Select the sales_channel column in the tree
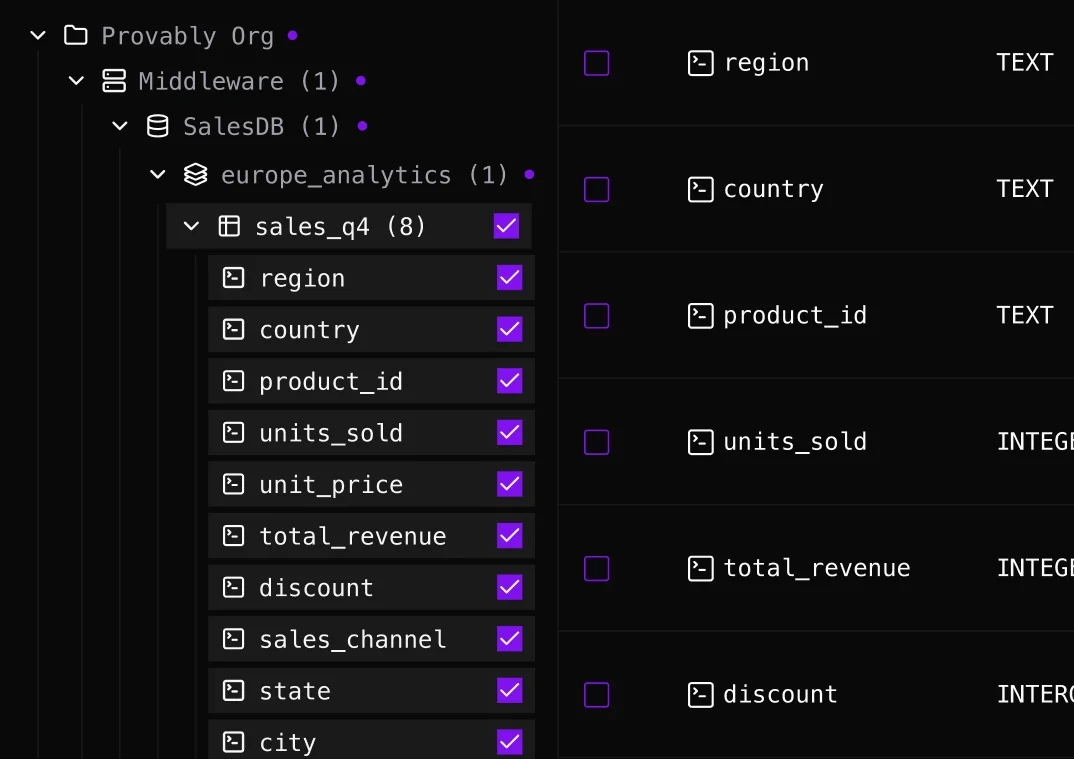The height and width of the screenshot is (759, 1074). coord(355,639)
